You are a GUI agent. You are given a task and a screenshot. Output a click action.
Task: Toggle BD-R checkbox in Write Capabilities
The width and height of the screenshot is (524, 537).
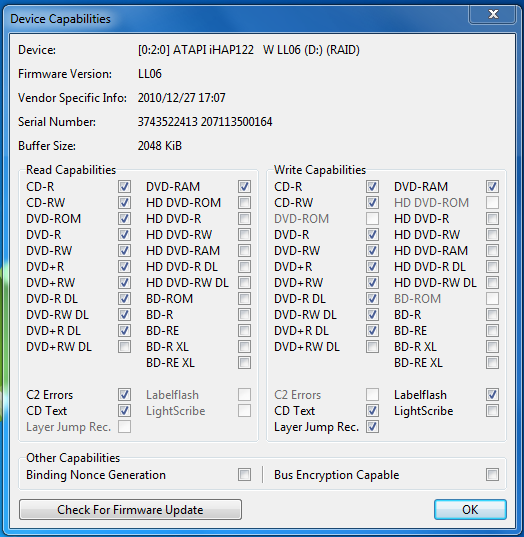pos(492,314)
